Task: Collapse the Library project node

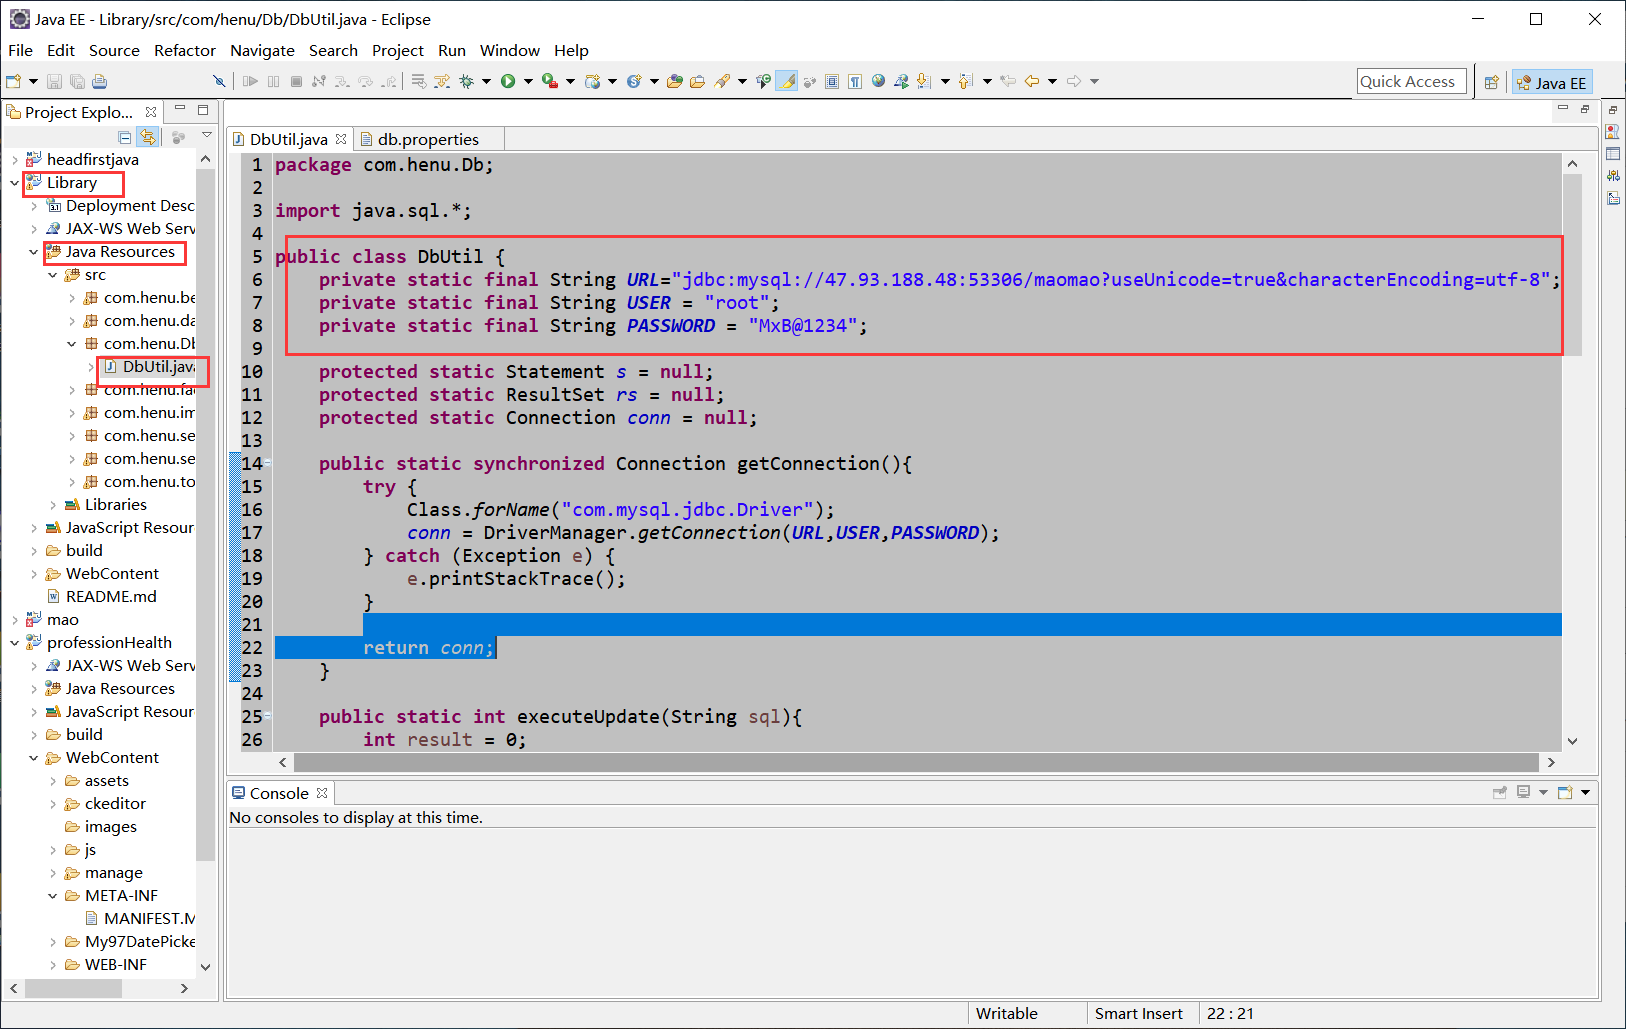Action: (x=14, y=183)
